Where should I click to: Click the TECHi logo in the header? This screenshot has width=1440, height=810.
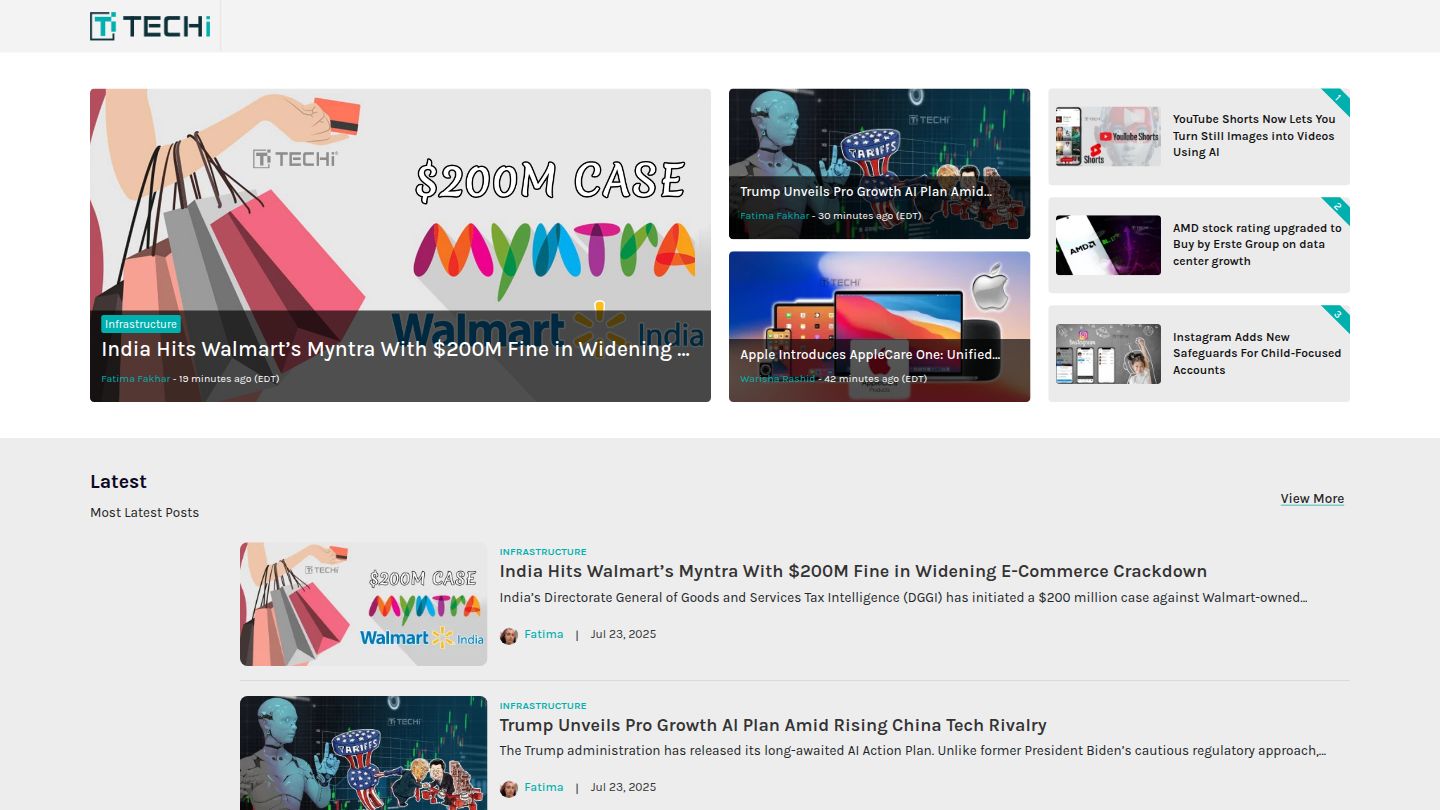click(x=150, y=26)
